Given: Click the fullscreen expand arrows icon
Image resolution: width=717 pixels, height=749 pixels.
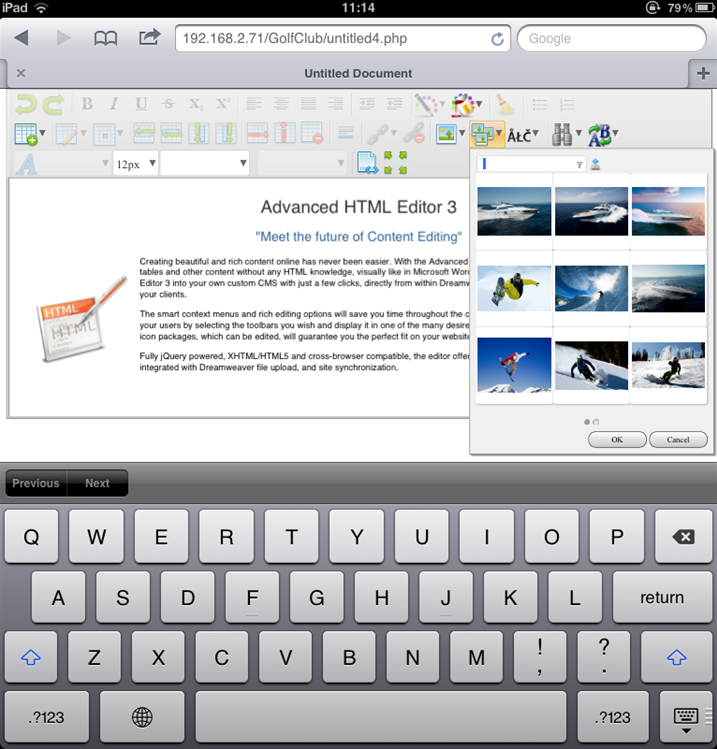Looking at the screenshot, I should [x=396, y=162].
